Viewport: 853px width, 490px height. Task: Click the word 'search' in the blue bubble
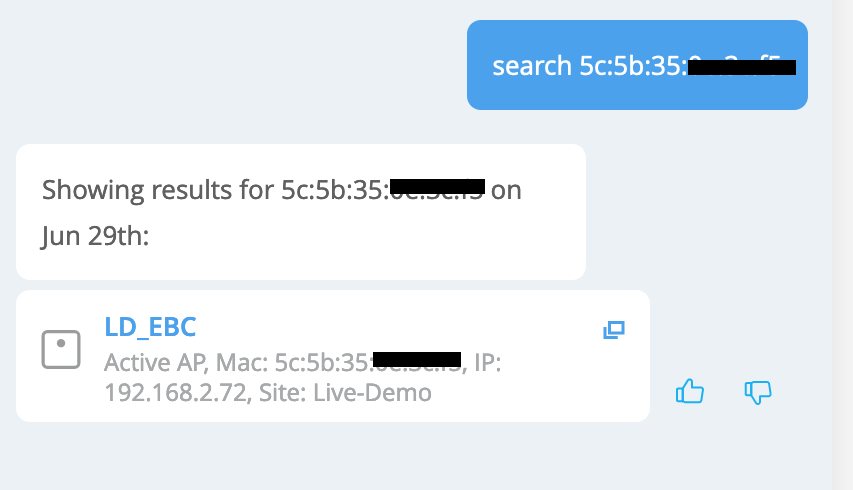[x=533, y=67]
